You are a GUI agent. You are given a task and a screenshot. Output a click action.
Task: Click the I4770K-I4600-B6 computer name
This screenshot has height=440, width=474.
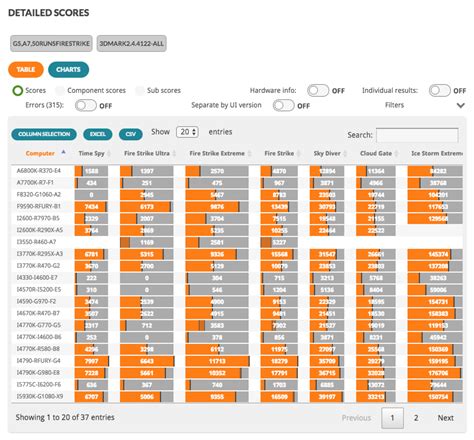[39, 337]
